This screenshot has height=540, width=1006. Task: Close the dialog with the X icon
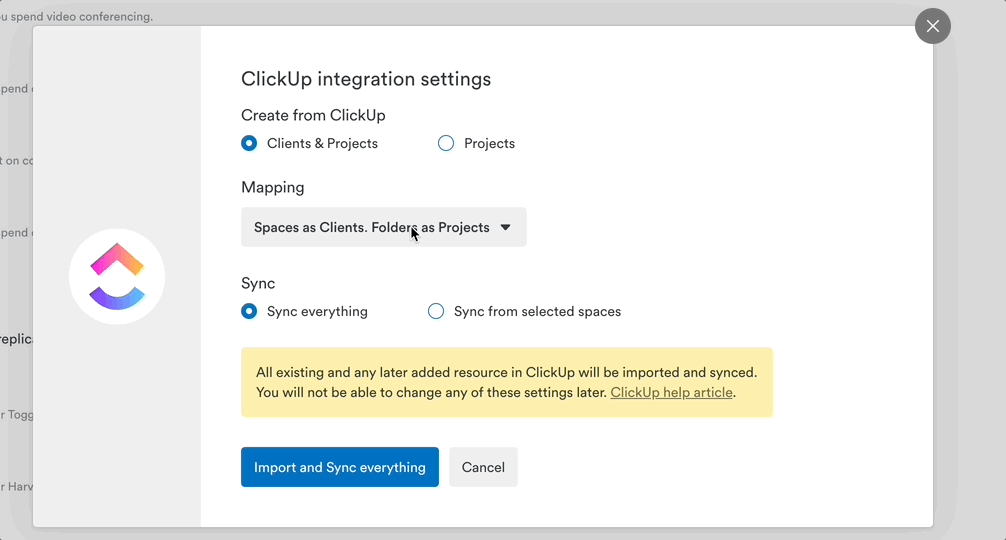933,26
